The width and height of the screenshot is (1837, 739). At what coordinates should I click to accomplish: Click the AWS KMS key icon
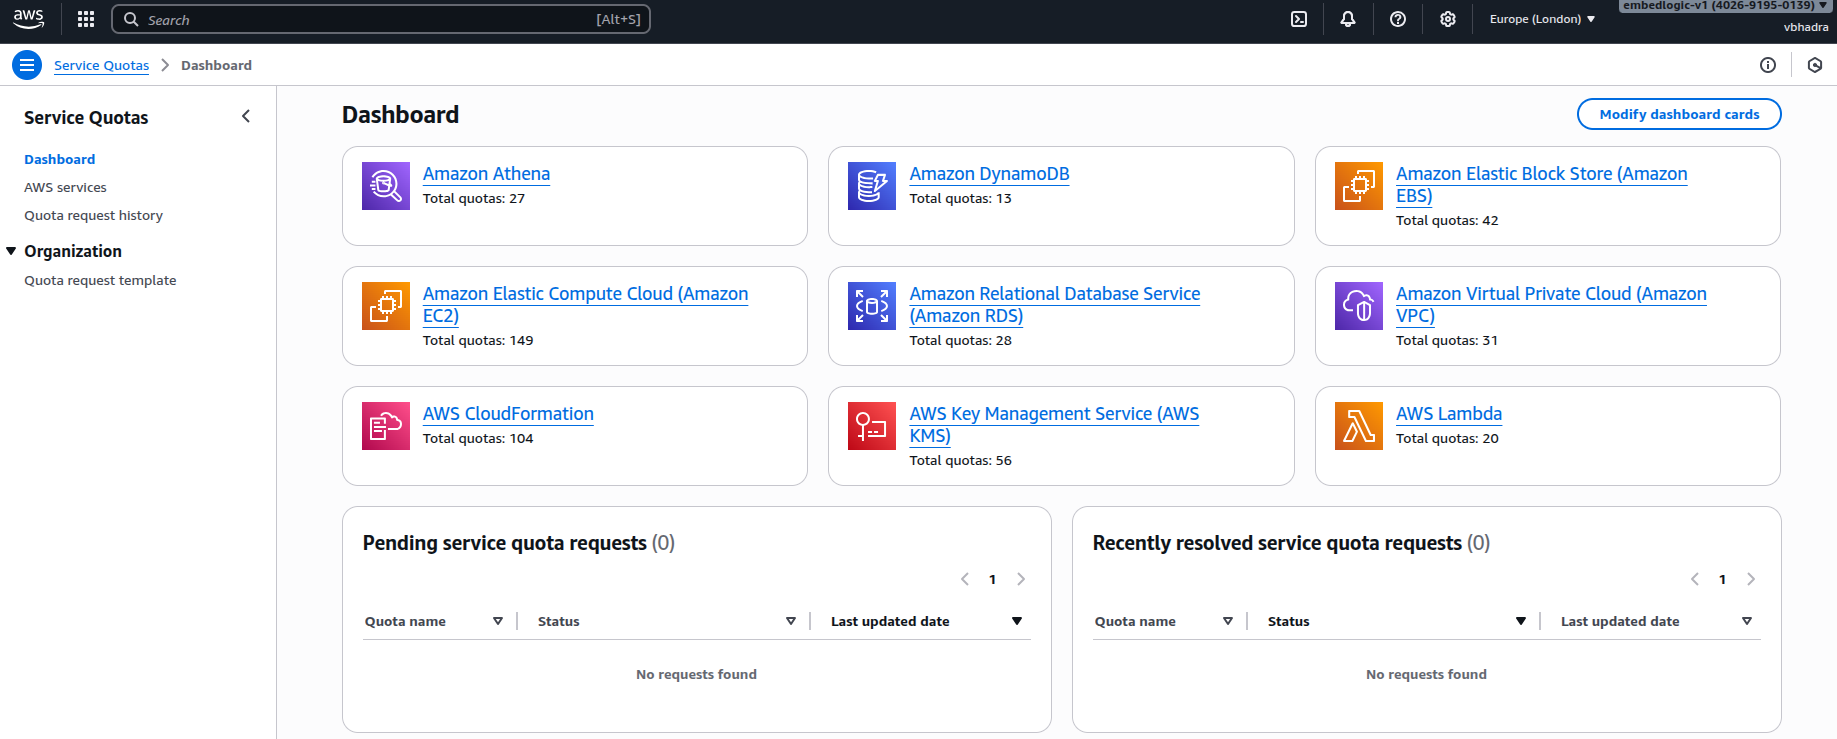tap(871, 426)
